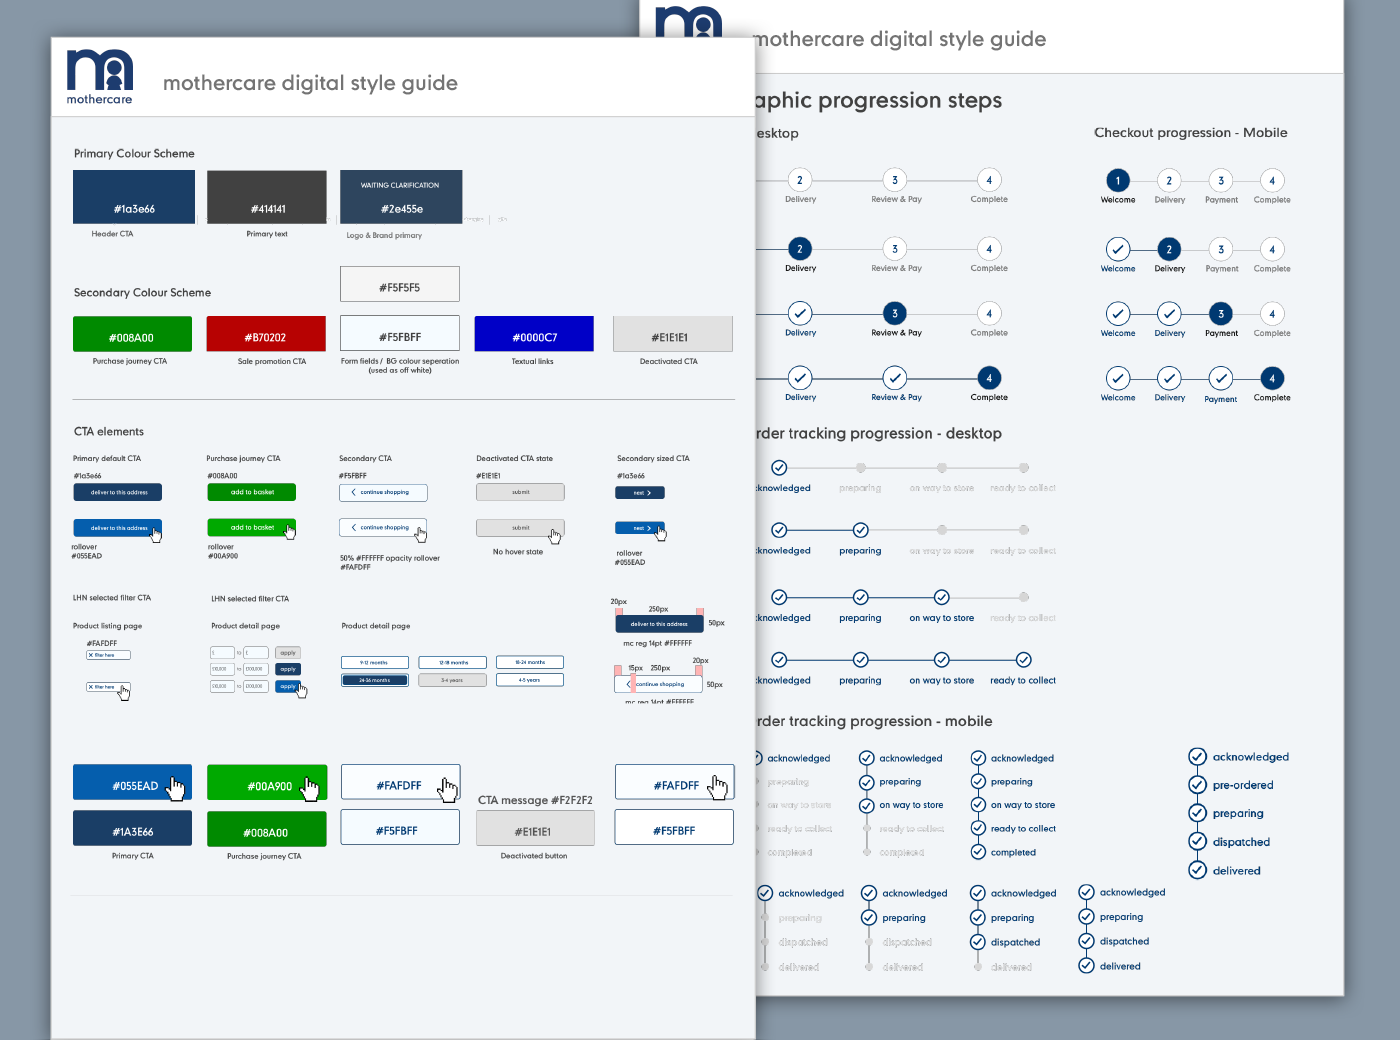Select the #E1E1E1 Deactivated CTA swatch in Secondary Colour Scheme

pos(673,334)
